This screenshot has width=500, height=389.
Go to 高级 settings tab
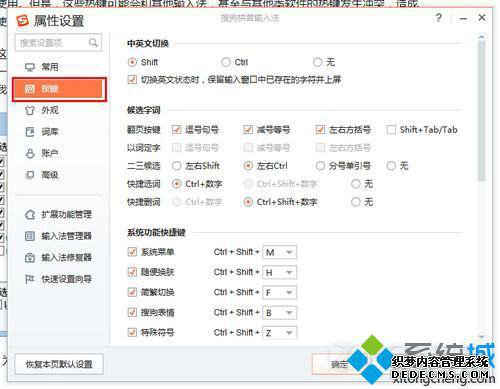pos(50,175)
